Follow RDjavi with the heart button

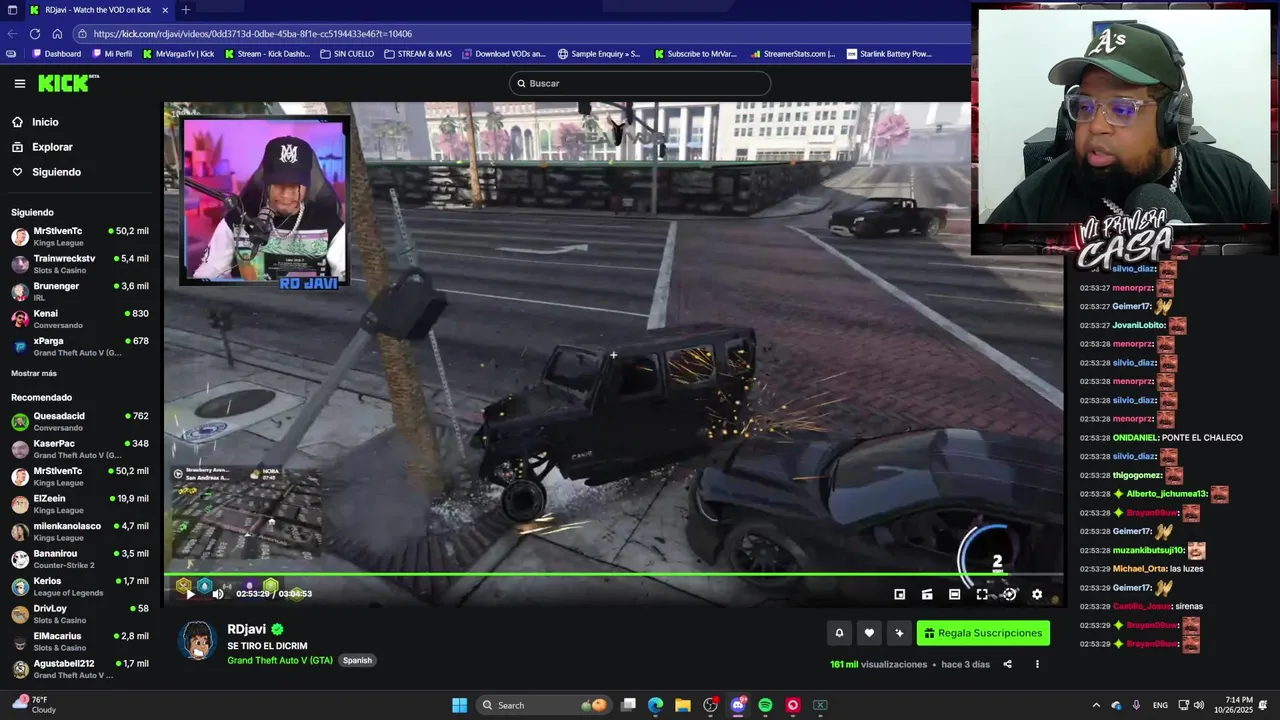[x=869, y=633]
